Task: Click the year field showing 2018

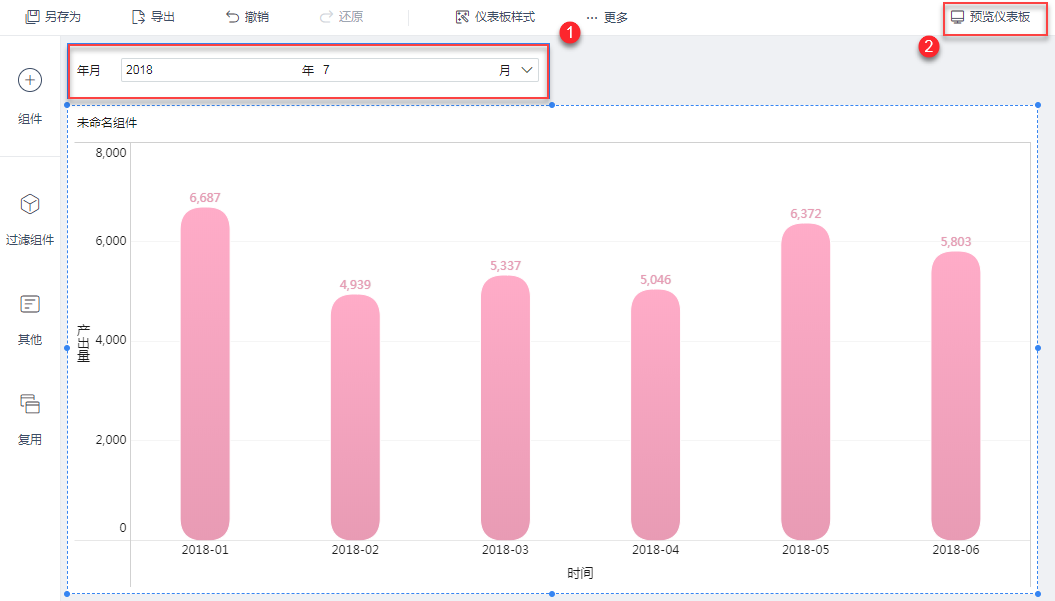Action: 210,70
